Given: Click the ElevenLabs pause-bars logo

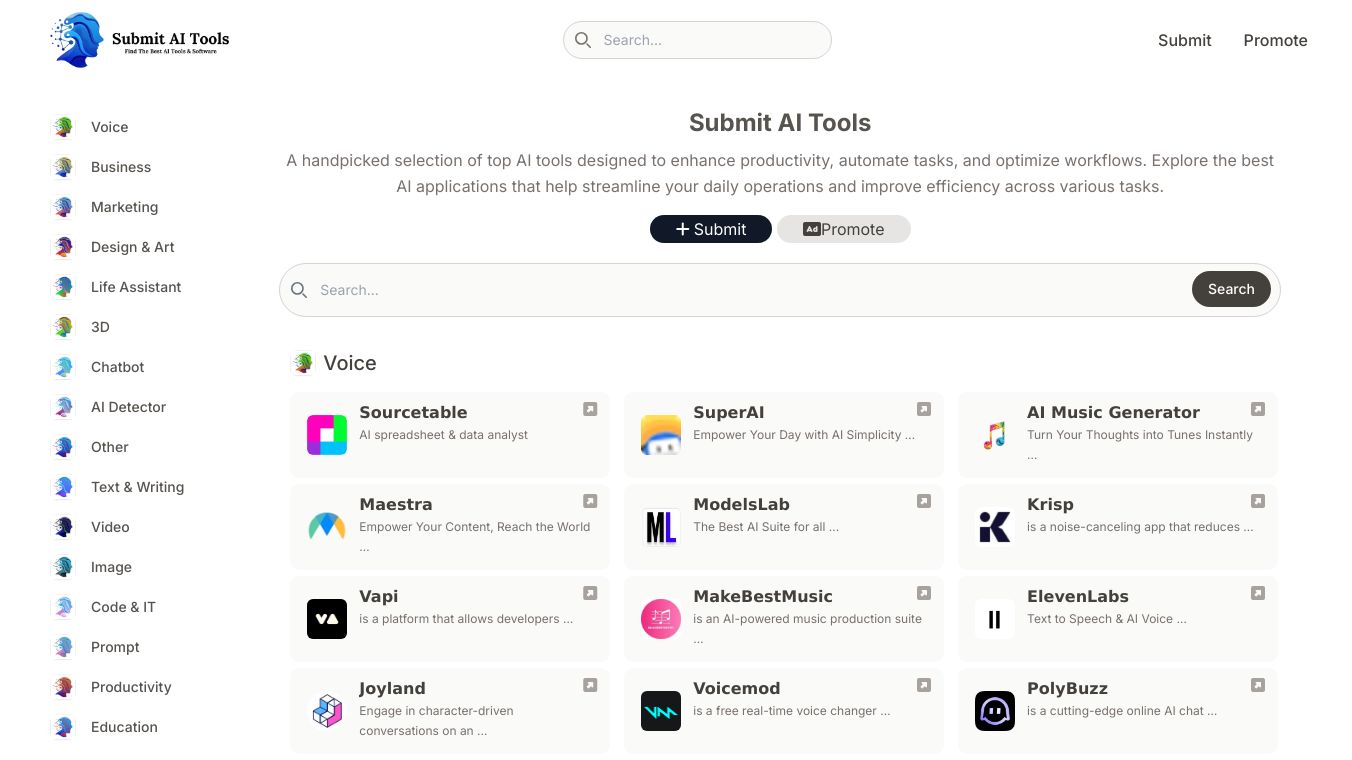Looking at the screenshot, I should coord(994,619).
